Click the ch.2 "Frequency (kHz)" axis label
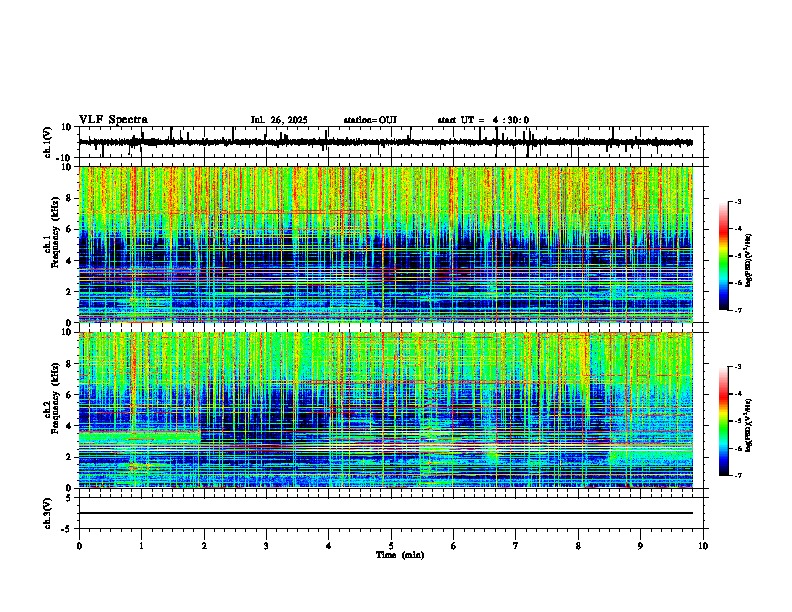 click(x=55, y=398)
